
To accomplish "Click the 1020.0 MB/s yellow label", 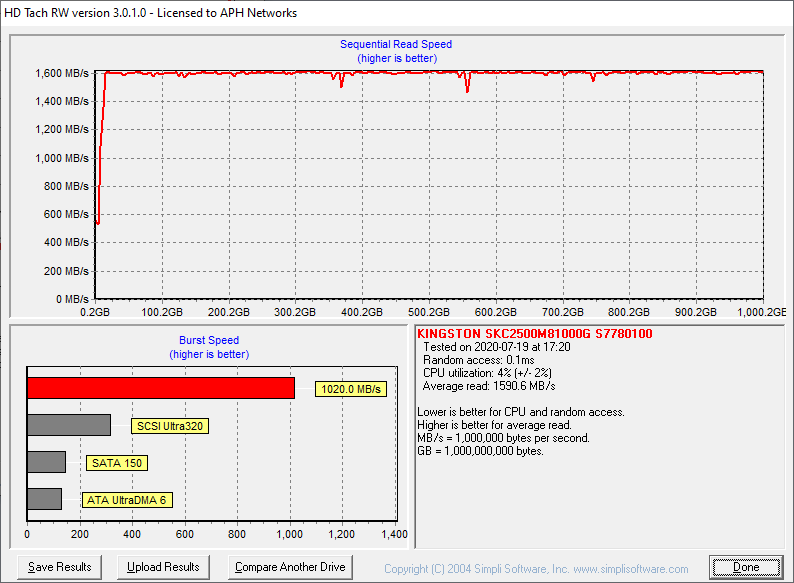I will [350, 389].
